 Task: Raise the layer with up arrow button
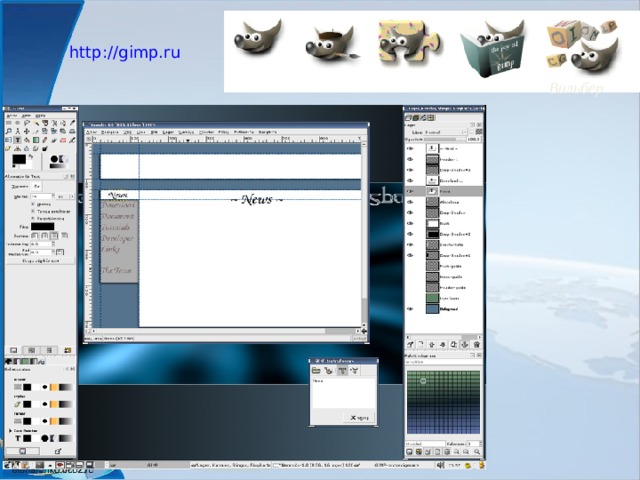432,345
